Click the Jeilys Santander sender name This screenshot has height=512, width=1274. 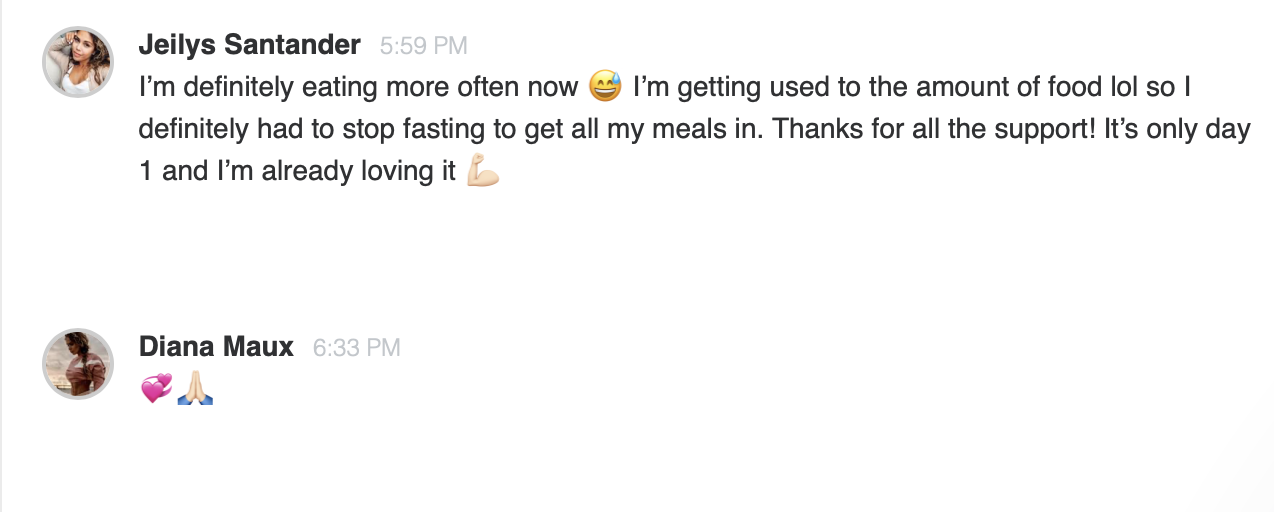coord(249,45)
